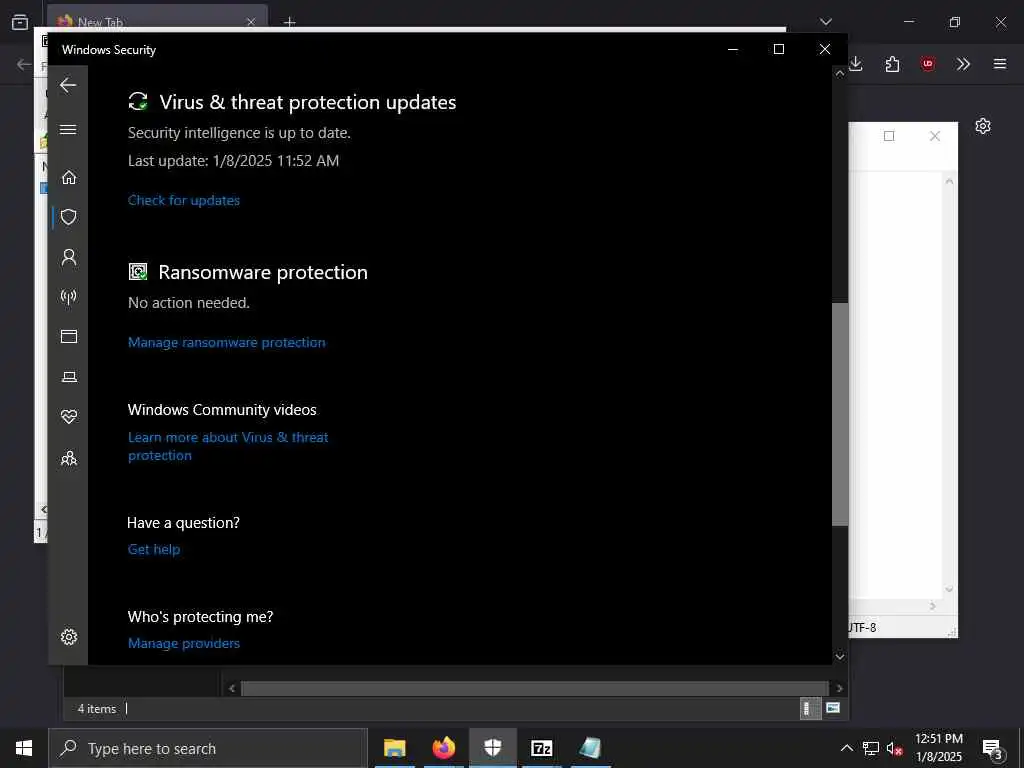Close the background notepad window

tap(935, 136)
